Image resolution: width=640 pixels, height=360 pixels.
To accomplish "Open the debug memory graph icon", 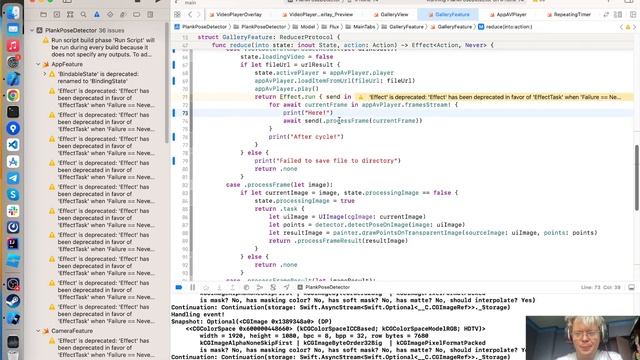I will [260, 287].
